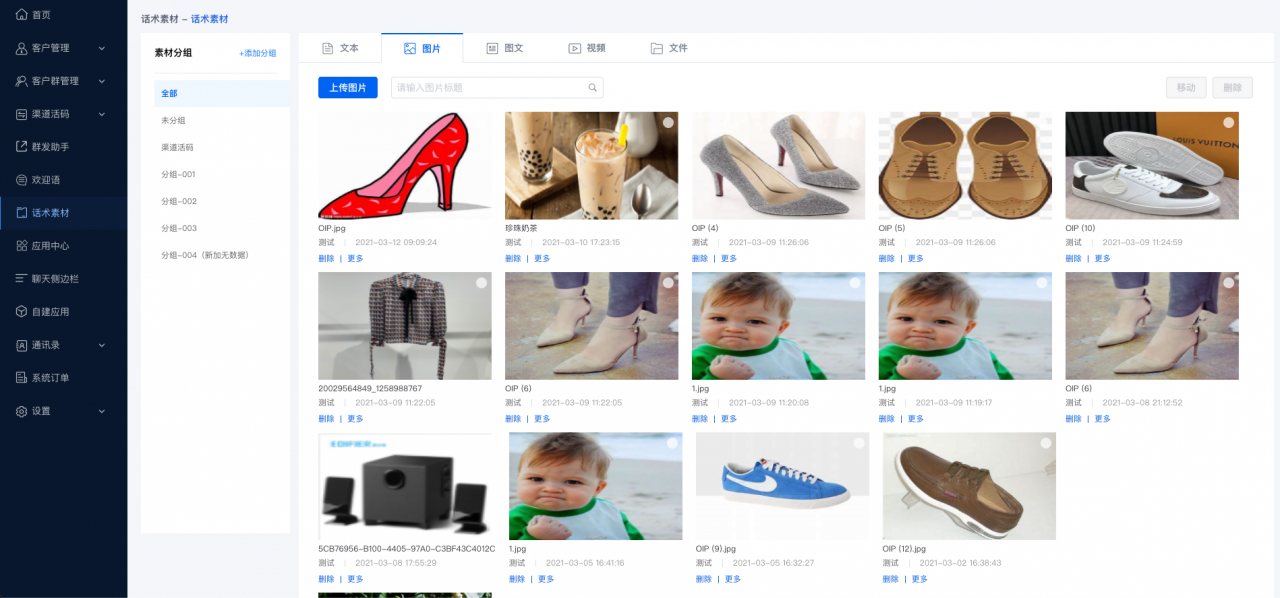Expand the 客户管理 chevron
The height and width of the screenshot is (598, 1280).
pyautogui.click(x=102, y=48)
